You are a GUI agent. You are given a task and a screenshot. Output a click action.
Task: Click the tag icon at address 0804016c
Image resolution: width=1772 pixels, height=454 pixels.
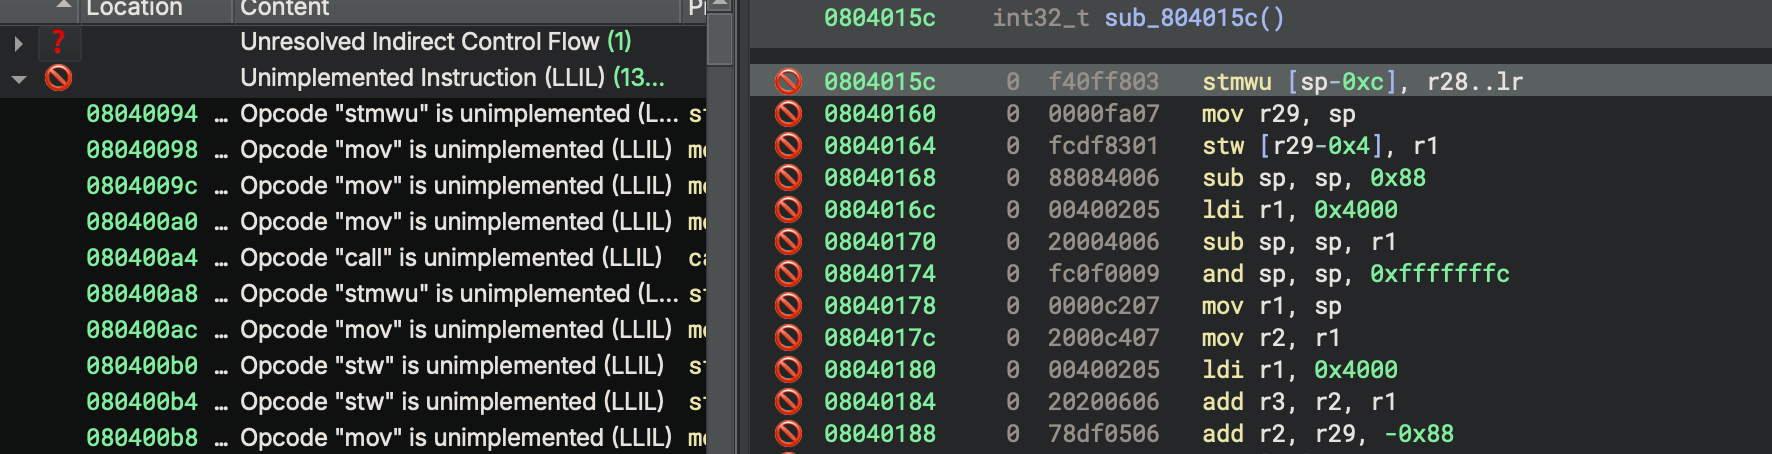point(789,210)
